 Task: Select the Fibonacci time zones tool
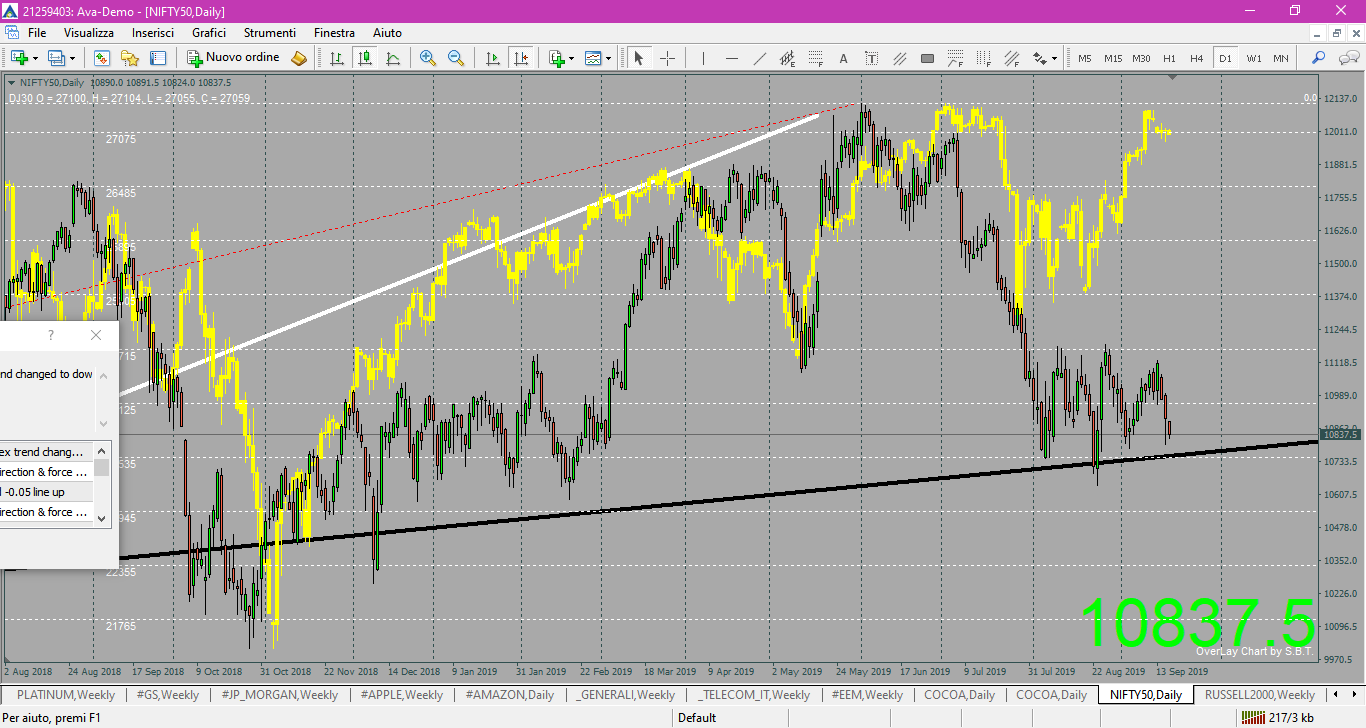pos(983,58)
